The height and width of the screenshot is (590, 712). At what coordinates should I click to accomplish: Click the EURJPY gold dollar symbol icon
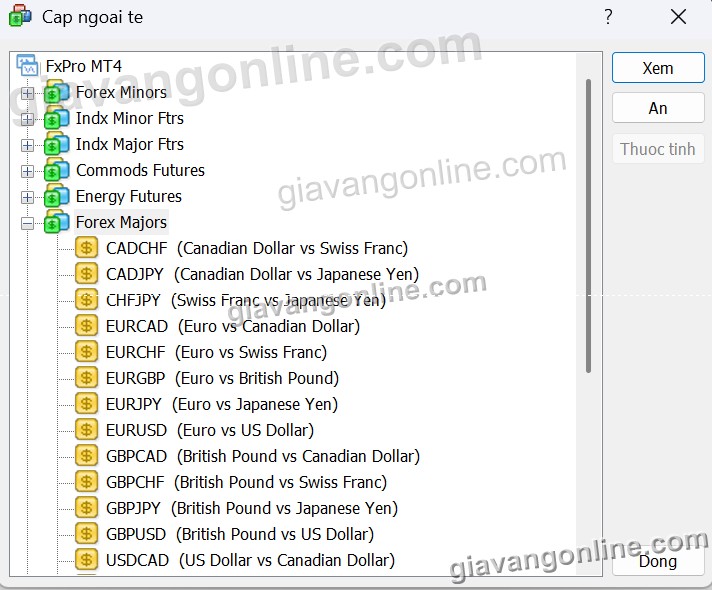(x=87, y=404)
